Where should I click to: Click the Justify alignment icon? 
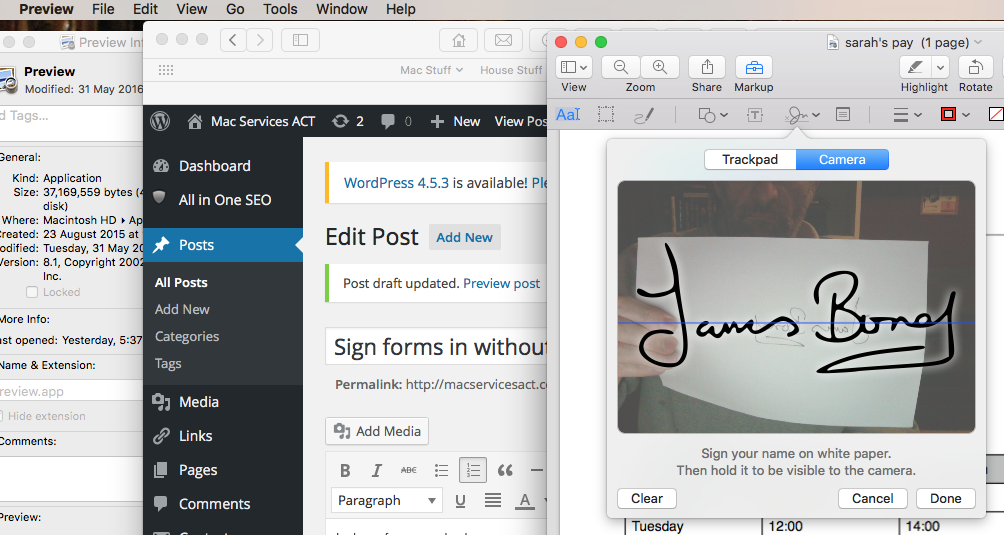coord(492,500)
